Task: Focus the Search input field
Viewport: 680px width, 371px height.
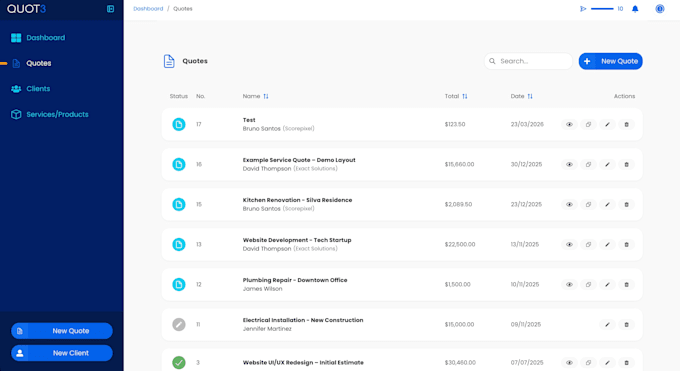Action: click(x=528, y=61)
